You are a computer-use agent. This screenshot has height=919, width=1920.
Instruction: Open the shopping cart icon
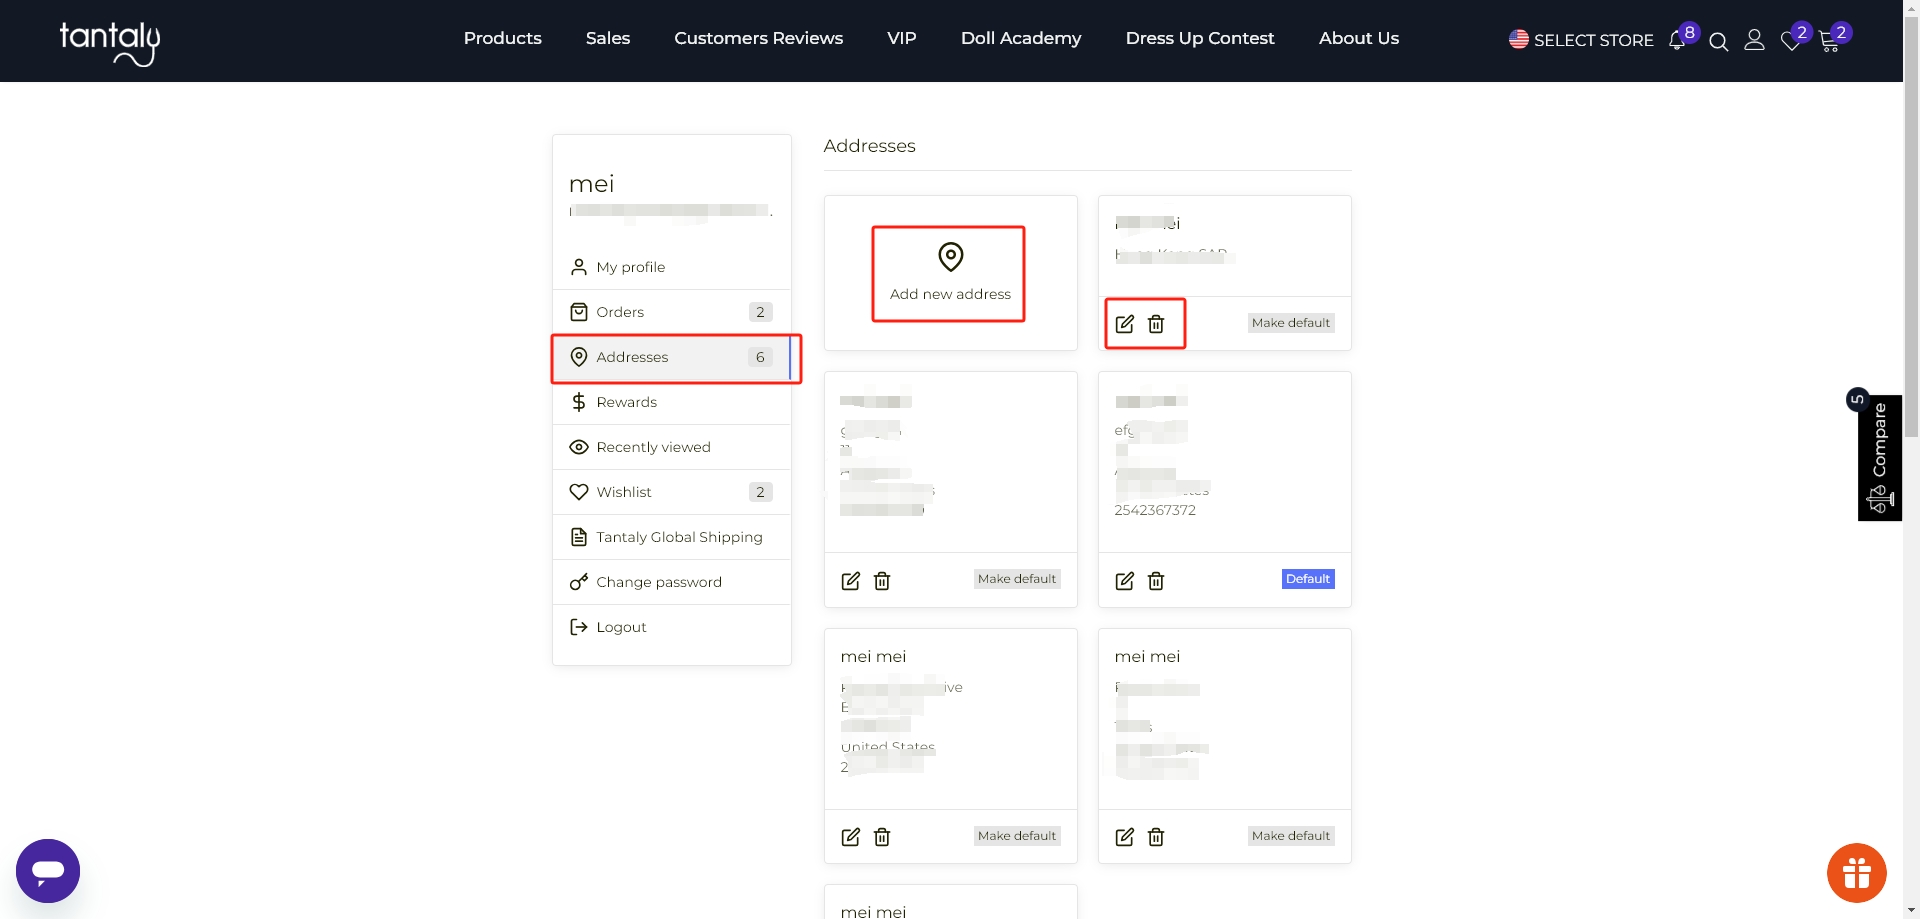pyautogui.click(x=1829, y=42)
